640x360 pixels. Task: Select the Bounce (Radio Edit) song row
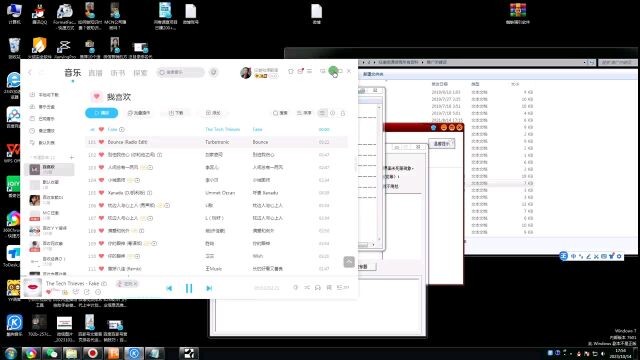tap(216, 142)
